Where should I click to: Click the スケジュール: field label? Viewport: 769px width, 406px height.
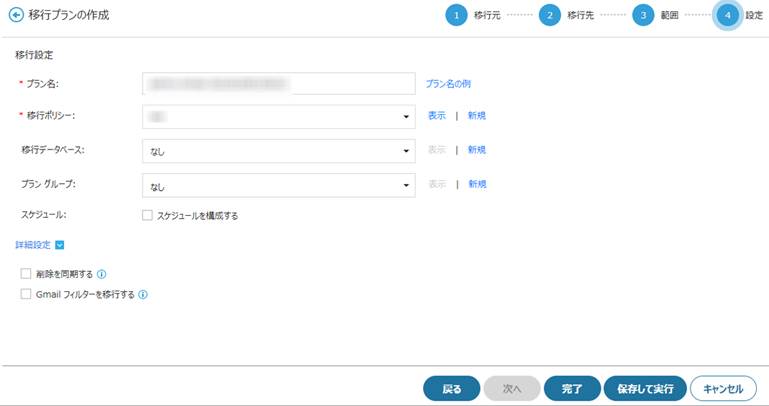(44, 215)
